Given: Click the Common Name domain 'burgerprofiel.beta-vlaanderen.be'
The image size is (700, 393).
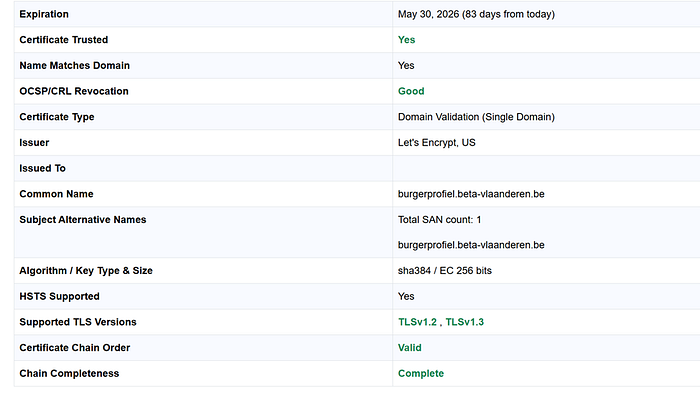Looking at the screenshot, I should tap(471, 194).
